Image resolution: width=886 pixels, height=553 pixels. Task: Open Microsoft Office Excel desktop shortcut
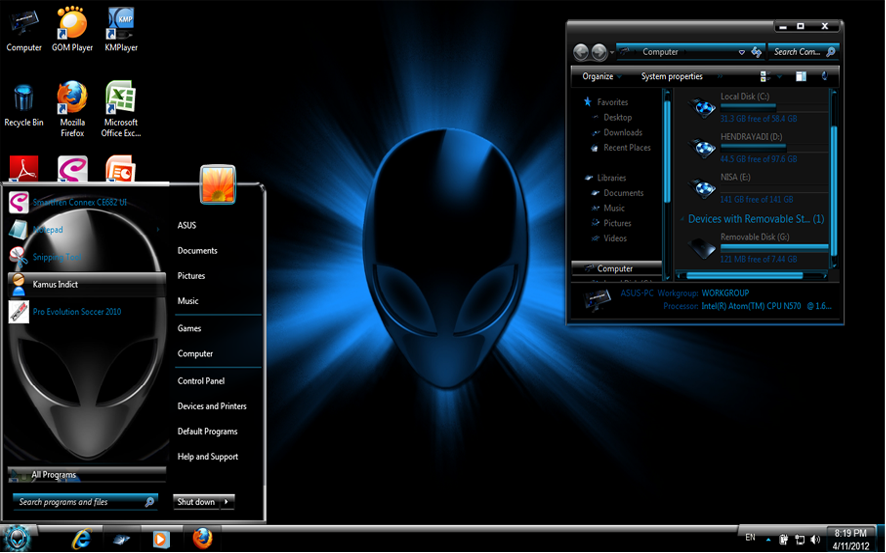pyautogui.click(x=121, y=109)
